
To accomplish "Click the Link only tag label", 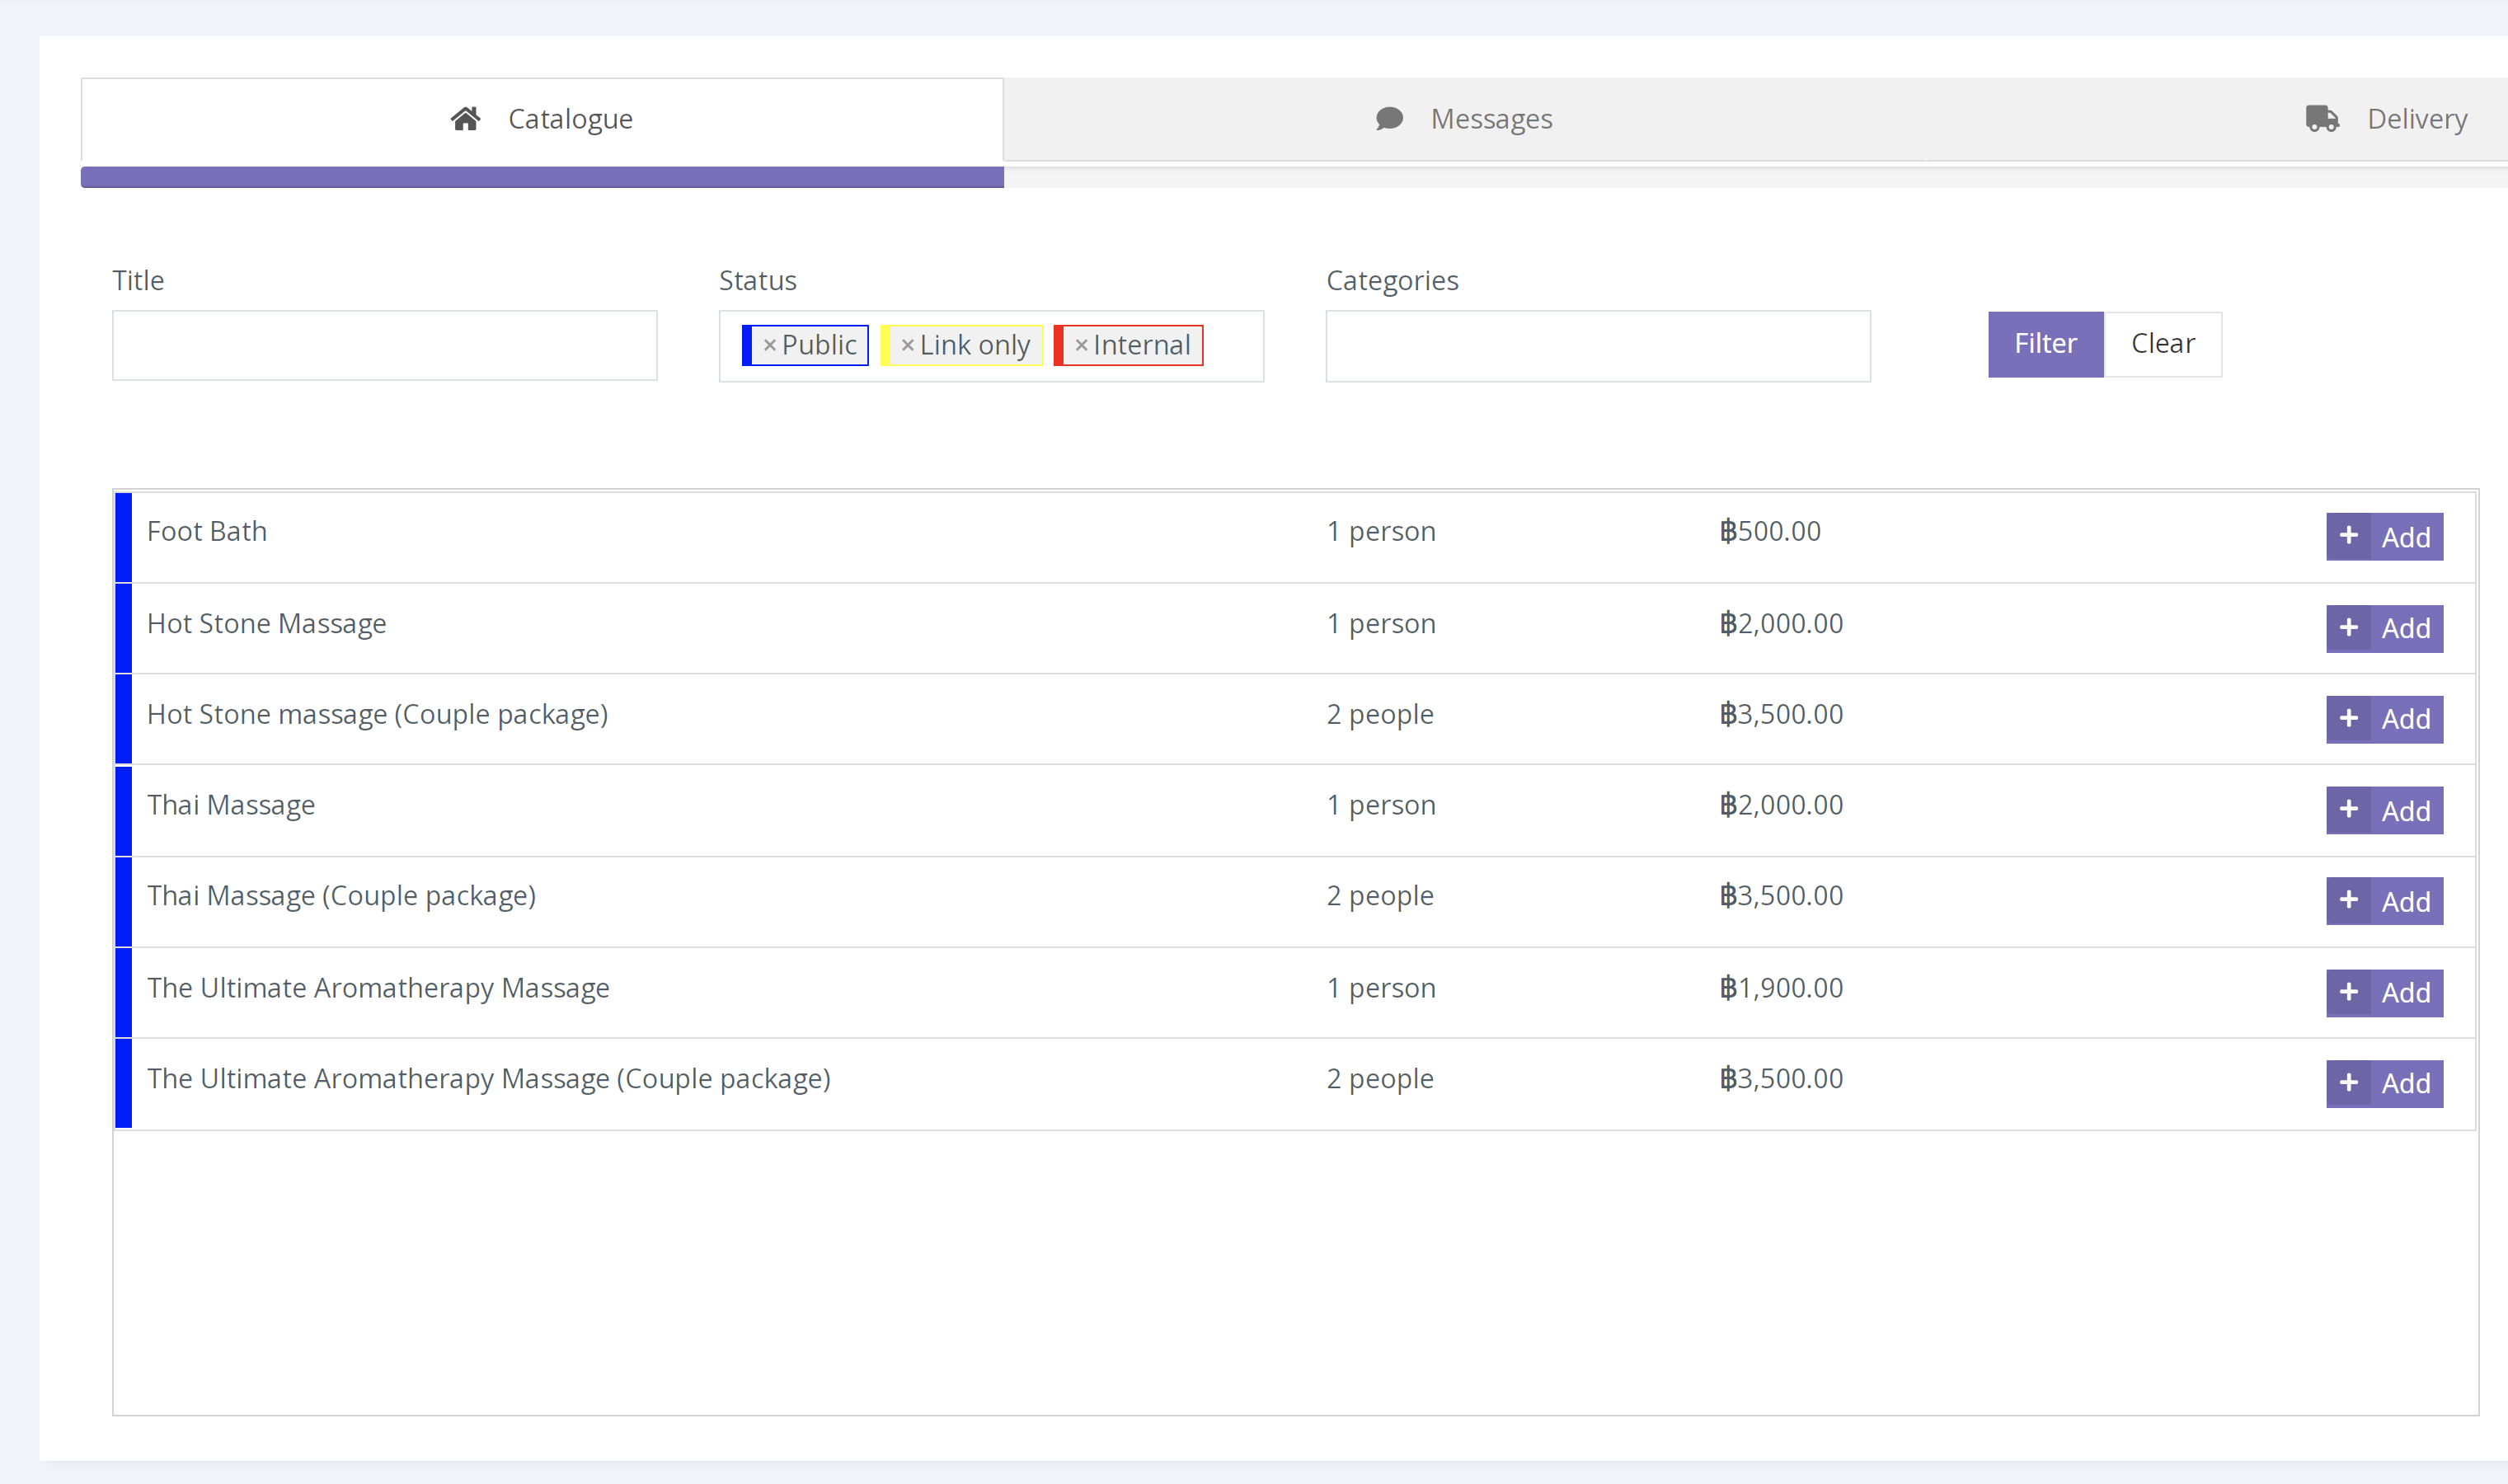I will (974, 345).
